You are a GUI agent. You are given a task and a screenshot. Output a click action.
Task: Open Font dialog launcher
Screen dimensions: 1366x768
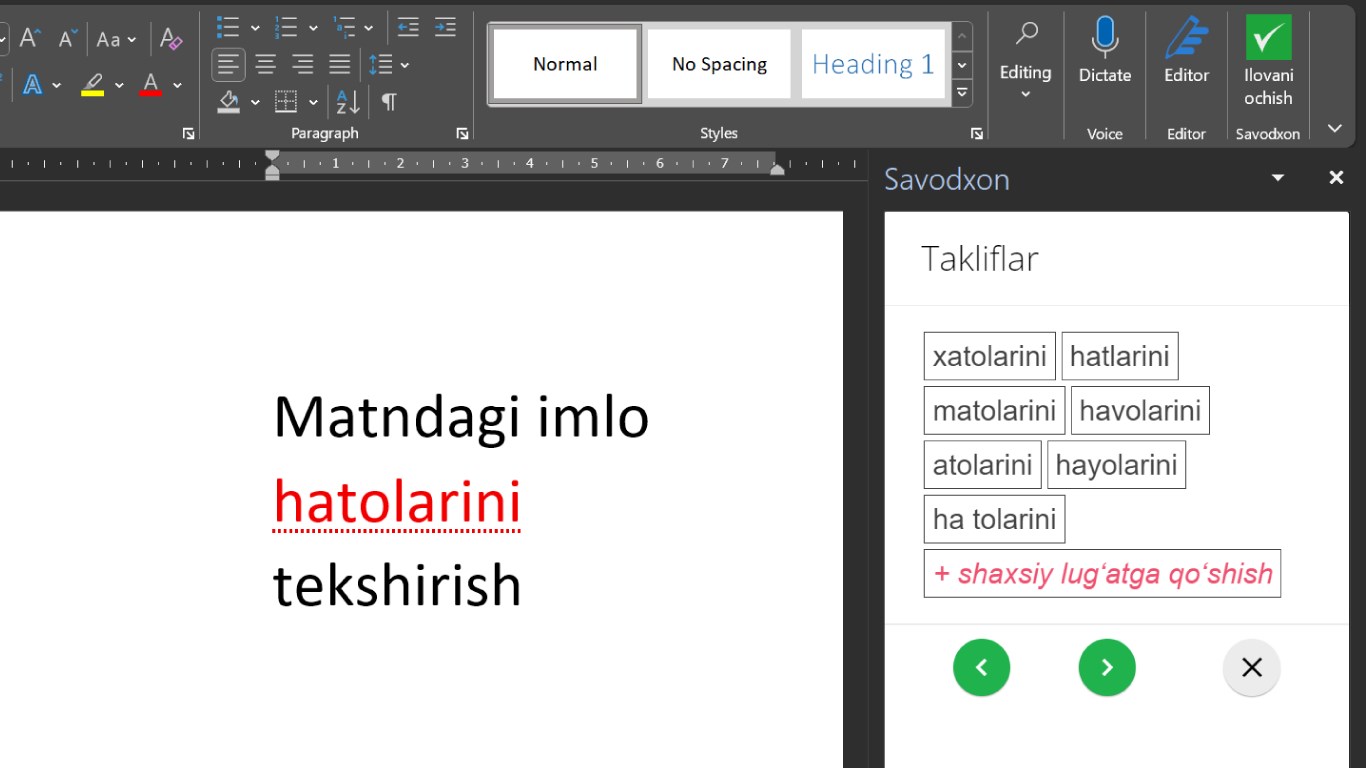[x=187, y=133]
